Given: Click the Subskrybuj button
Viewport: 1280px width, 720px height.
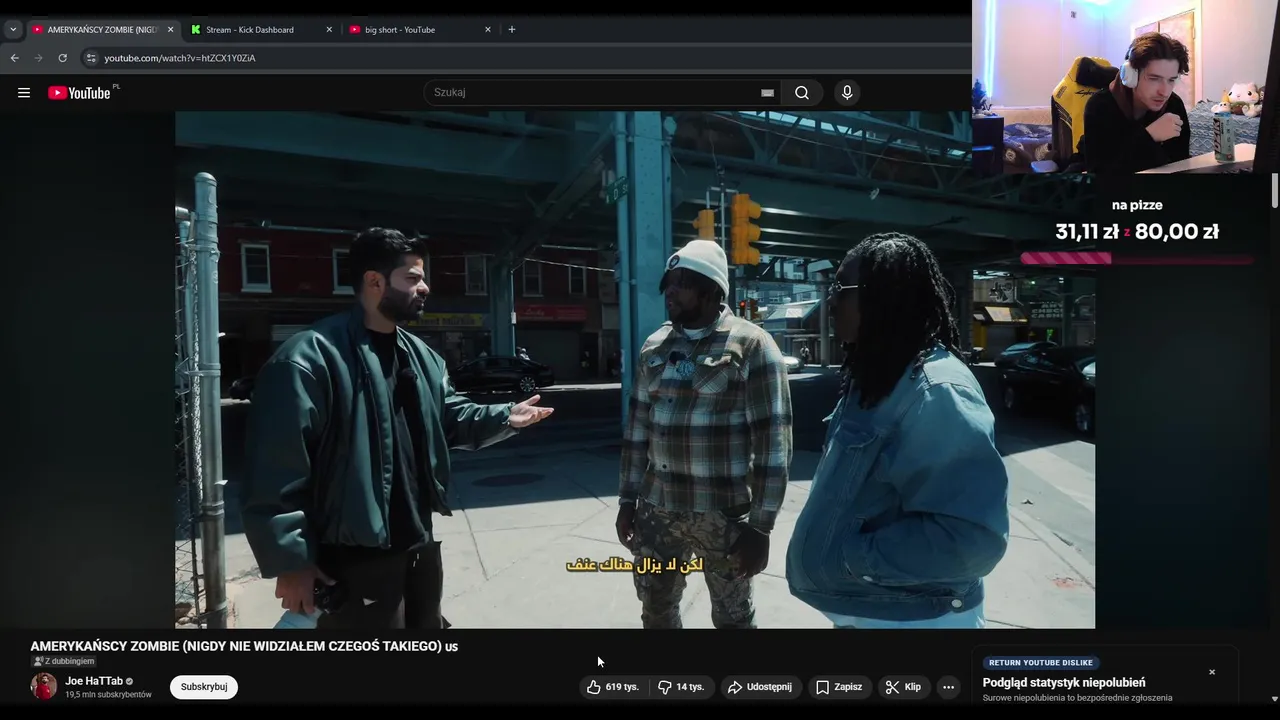Looking at the screenshot, I should (204, 687).
